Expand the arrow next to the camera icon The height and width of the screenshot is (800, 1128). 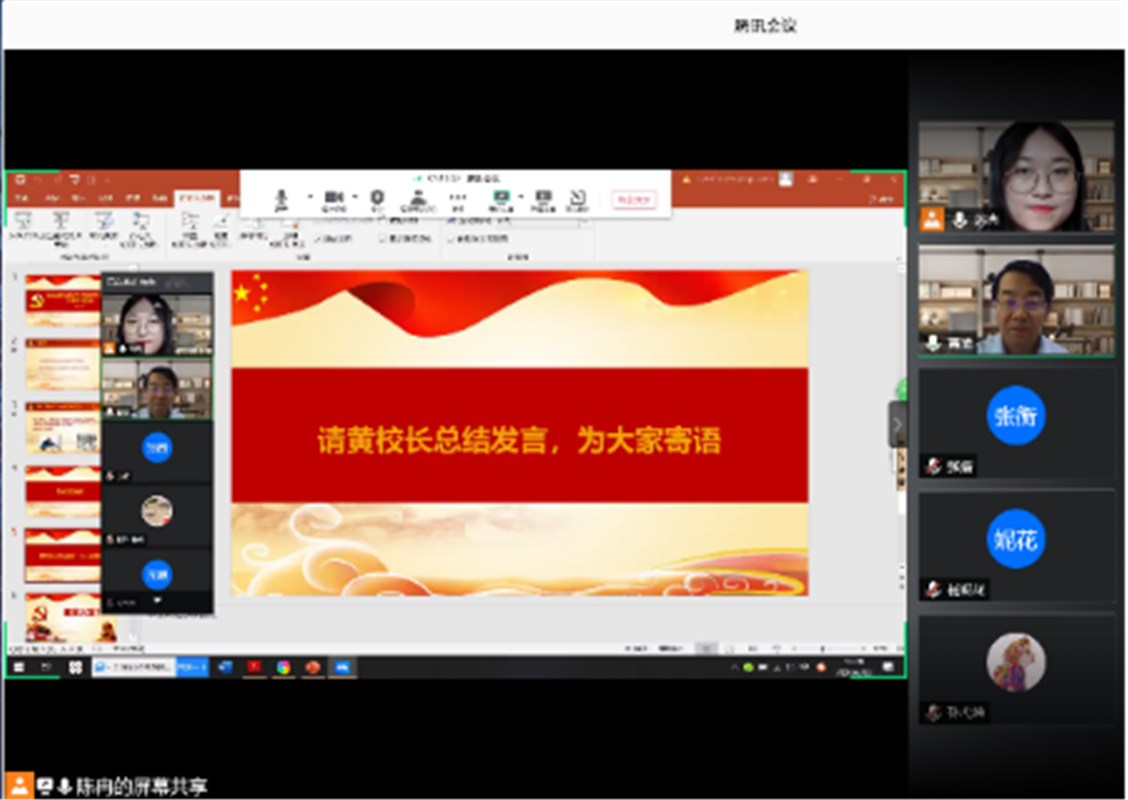click(353, 197)
